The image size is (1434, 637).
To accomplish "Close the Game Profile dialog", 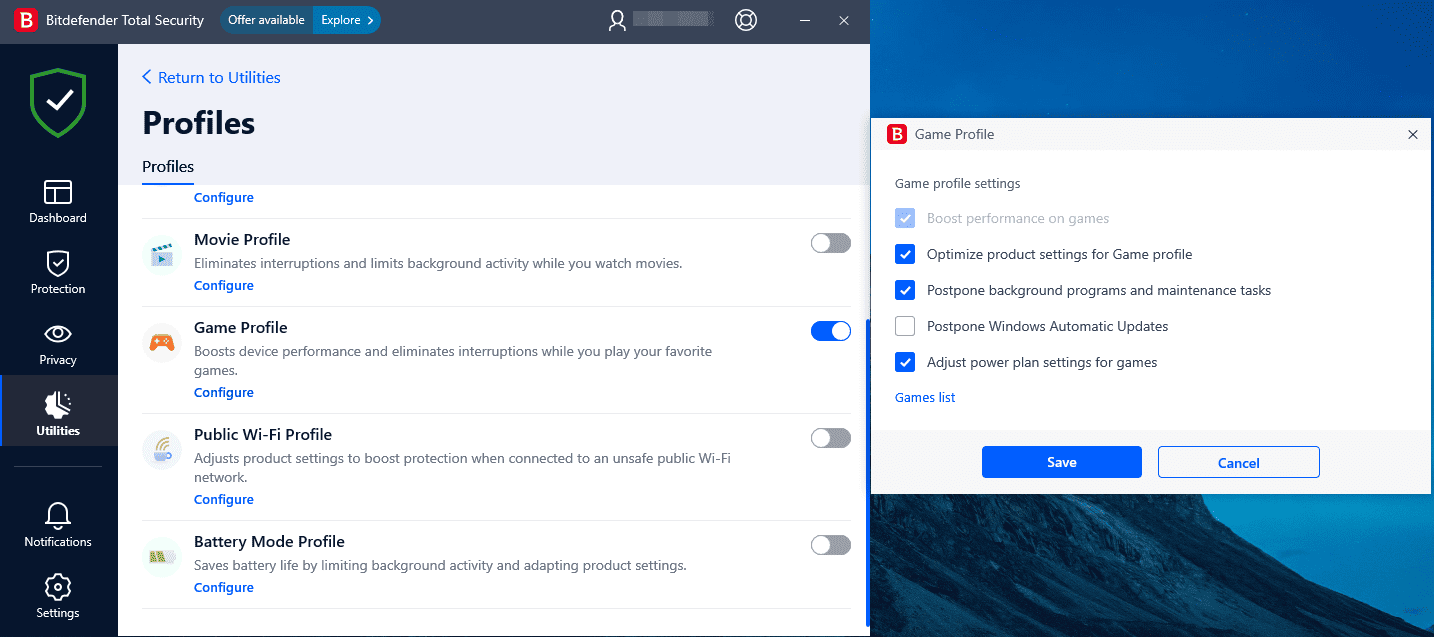I will coord(1413,134).
